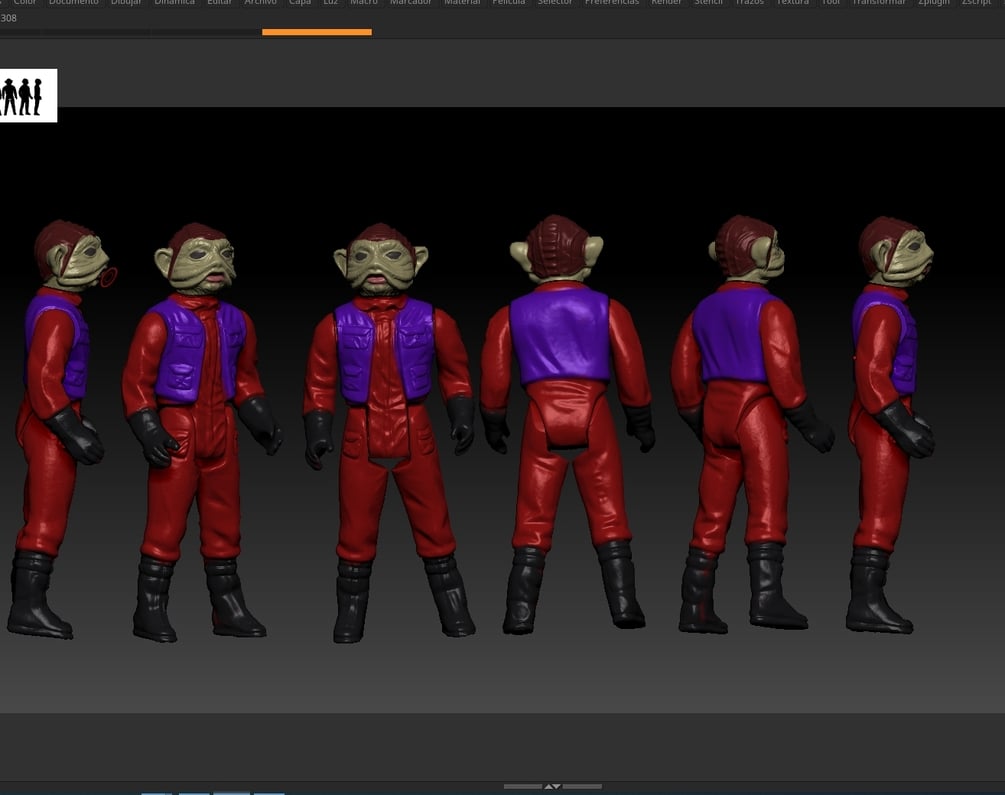
Task: Click the back-view figure's purple vest
Action: click(561, 335)
